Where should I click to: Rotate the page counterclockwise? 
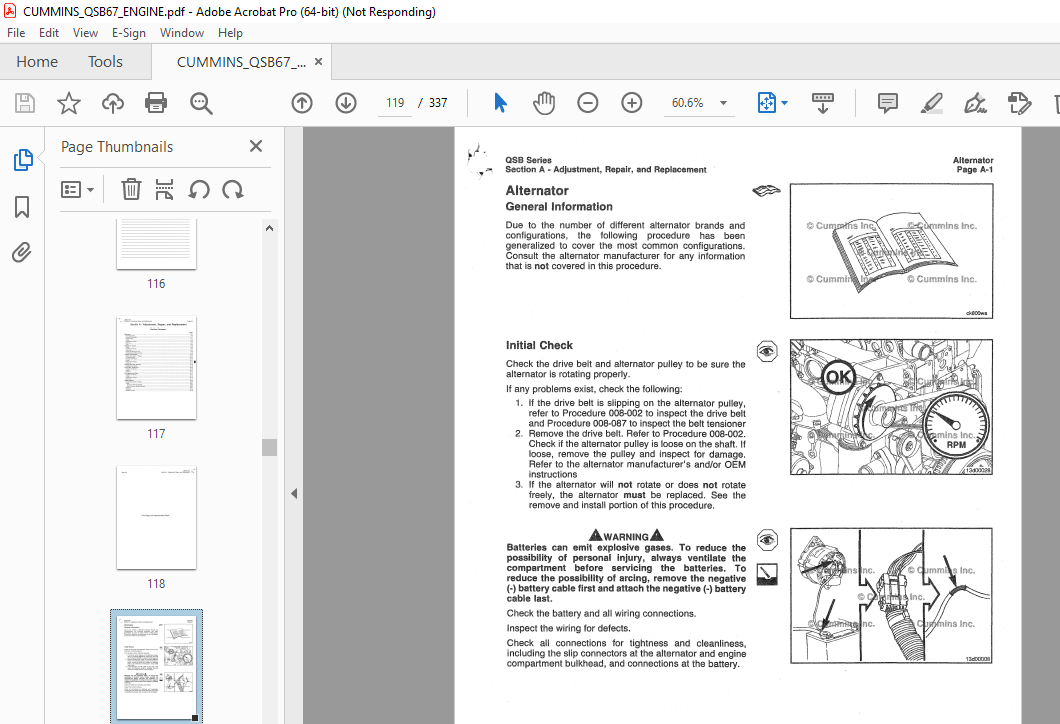(x=199, y=190)
